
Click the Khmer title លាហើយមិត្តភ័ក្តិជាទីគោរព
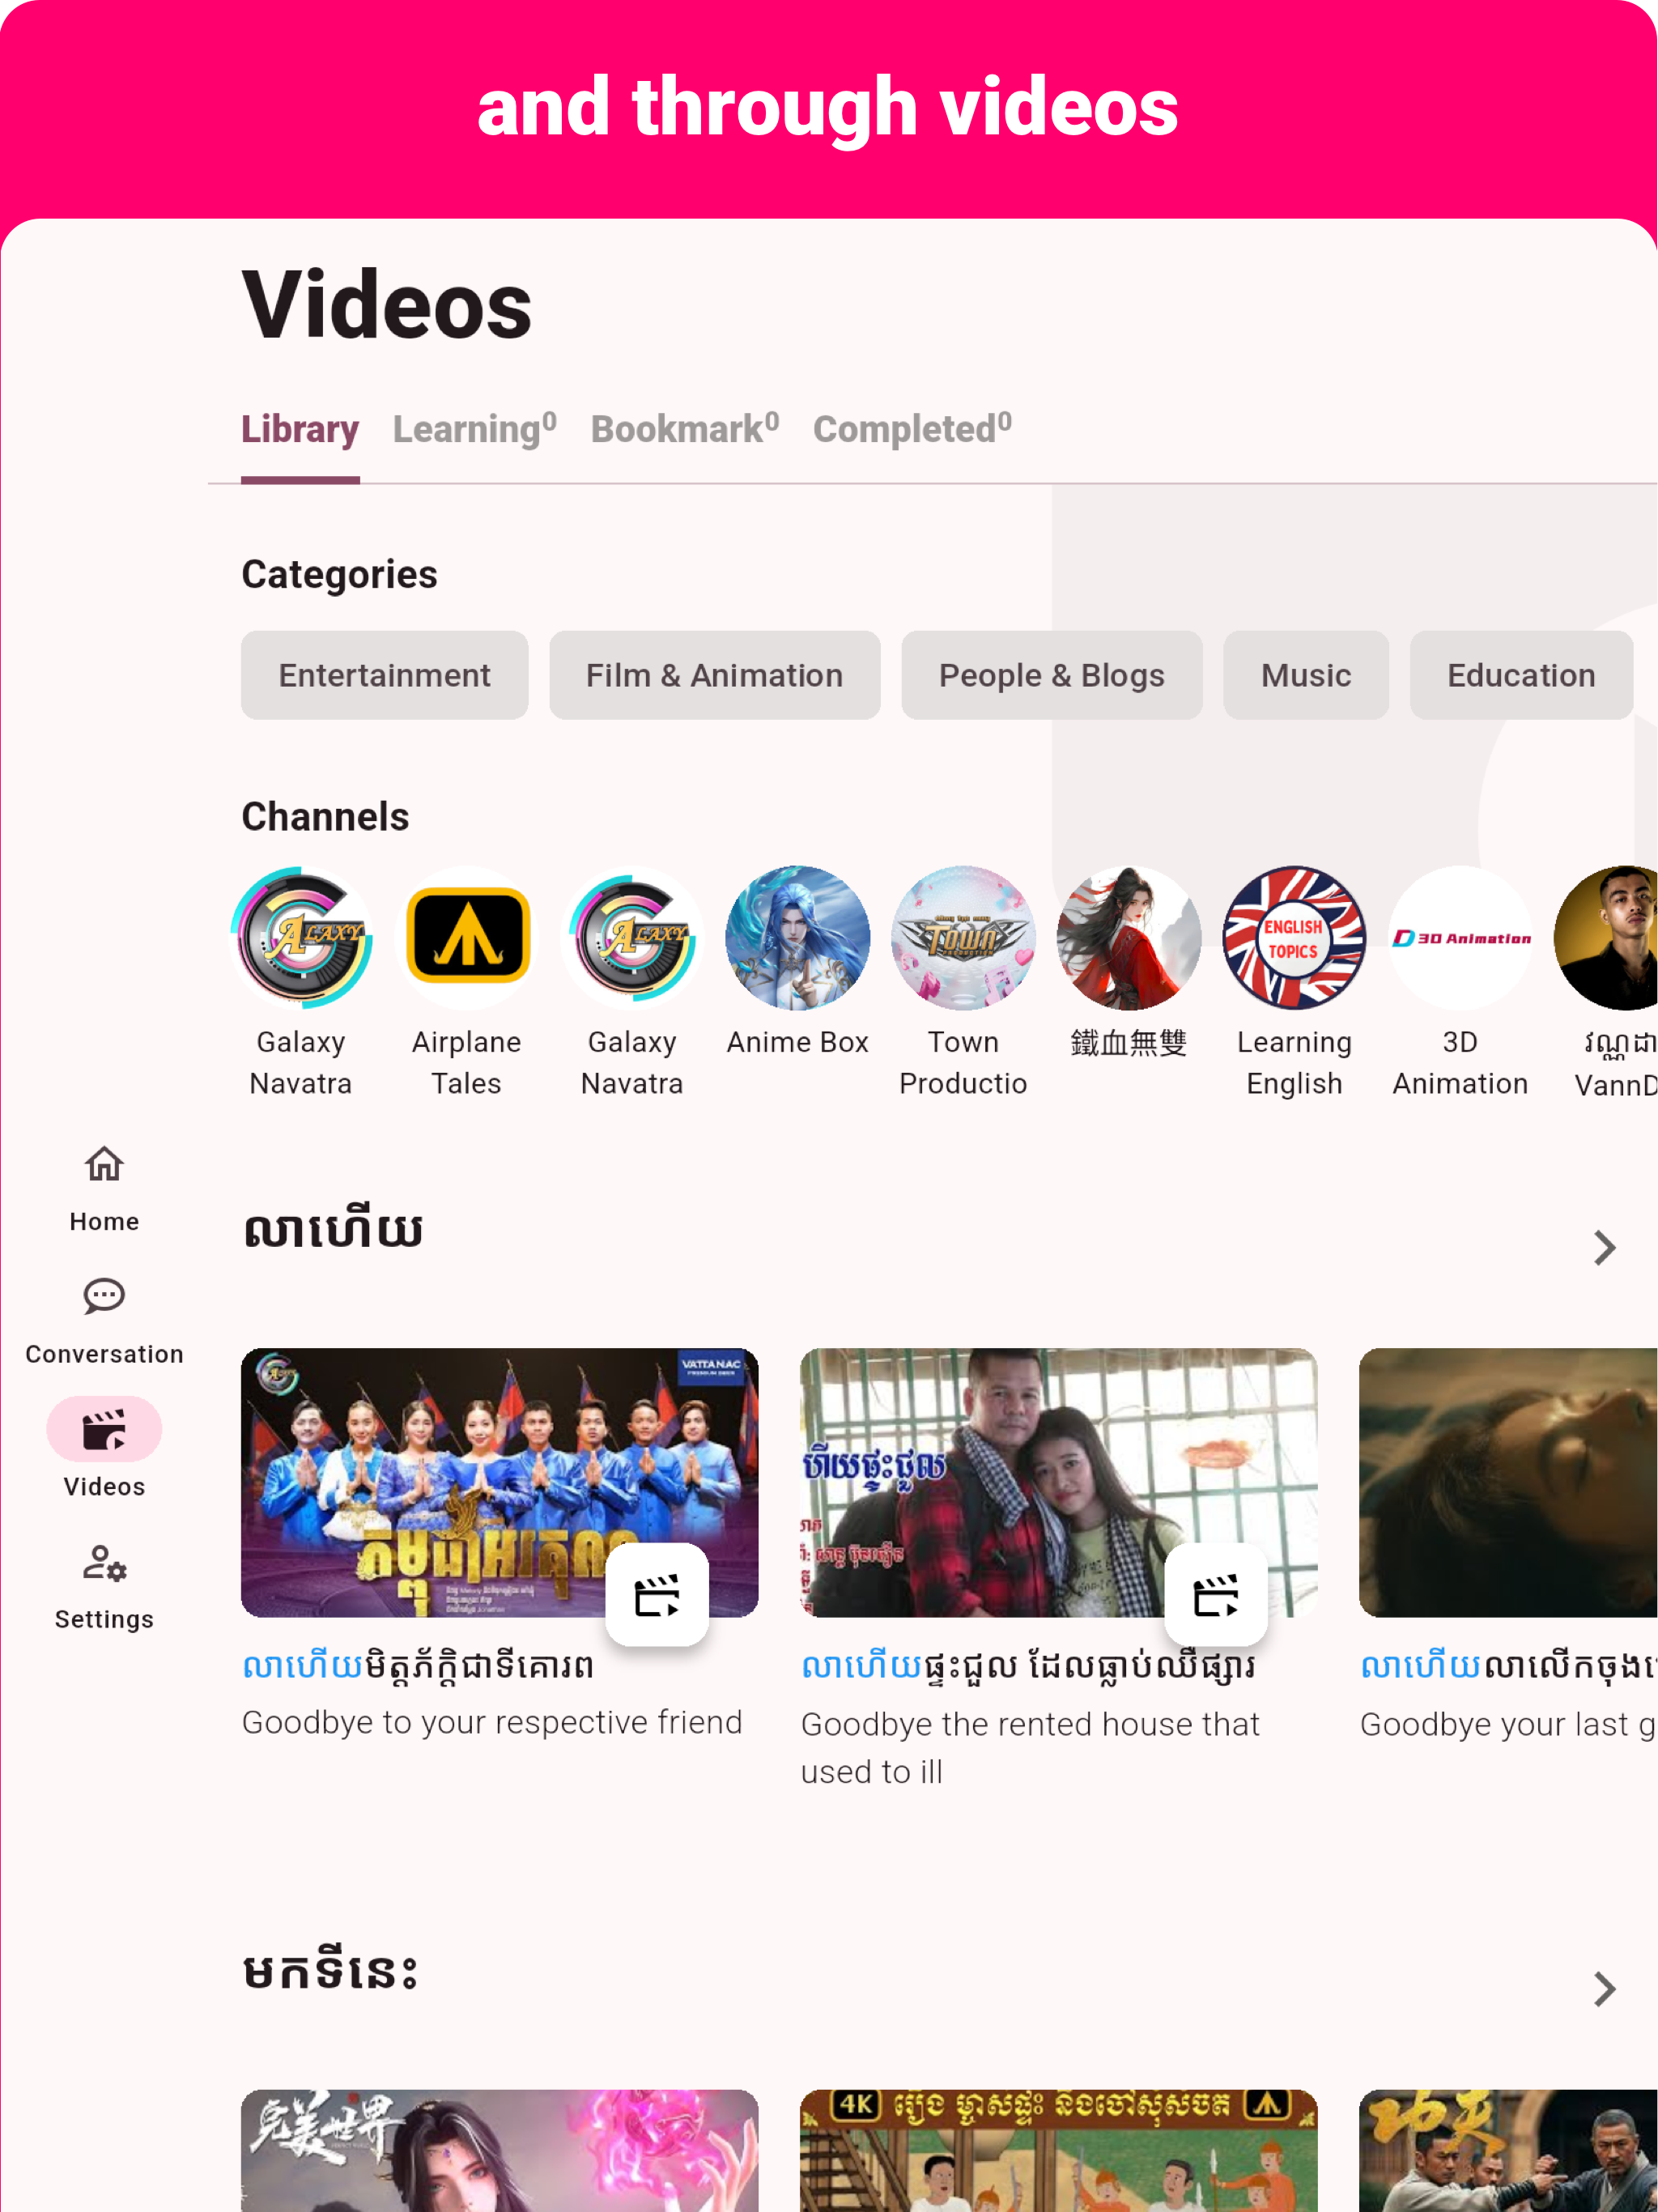click(x=418, y=1667)
